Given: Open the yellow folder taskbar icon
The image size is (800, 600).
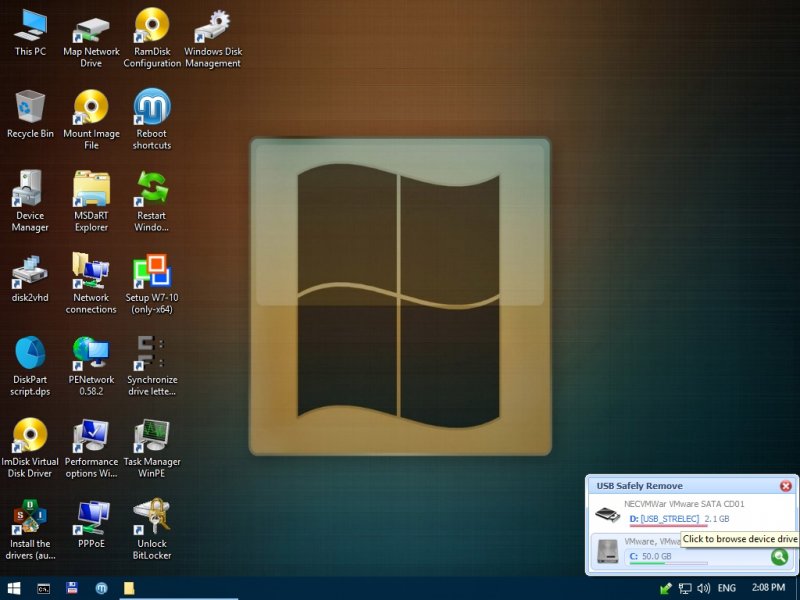Looking at the screenshot, I should pos(129,588).
